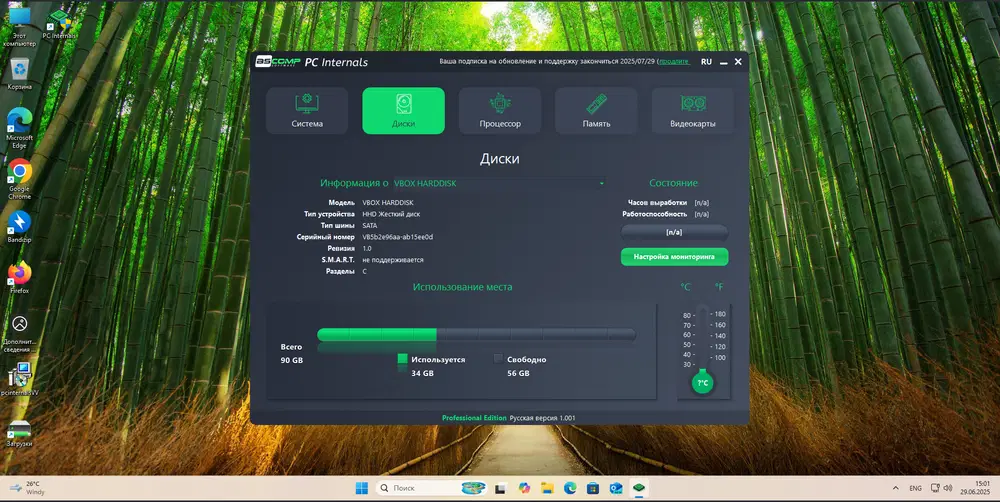Open the network tray icon
This screenshot has width=1000, height=502.
pyautogui.click(x=935, y=488)
